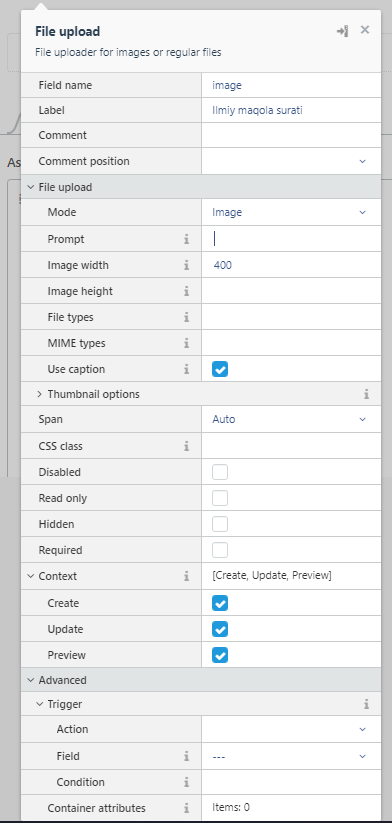Click the Container attributes Items: 0 value

231,807
